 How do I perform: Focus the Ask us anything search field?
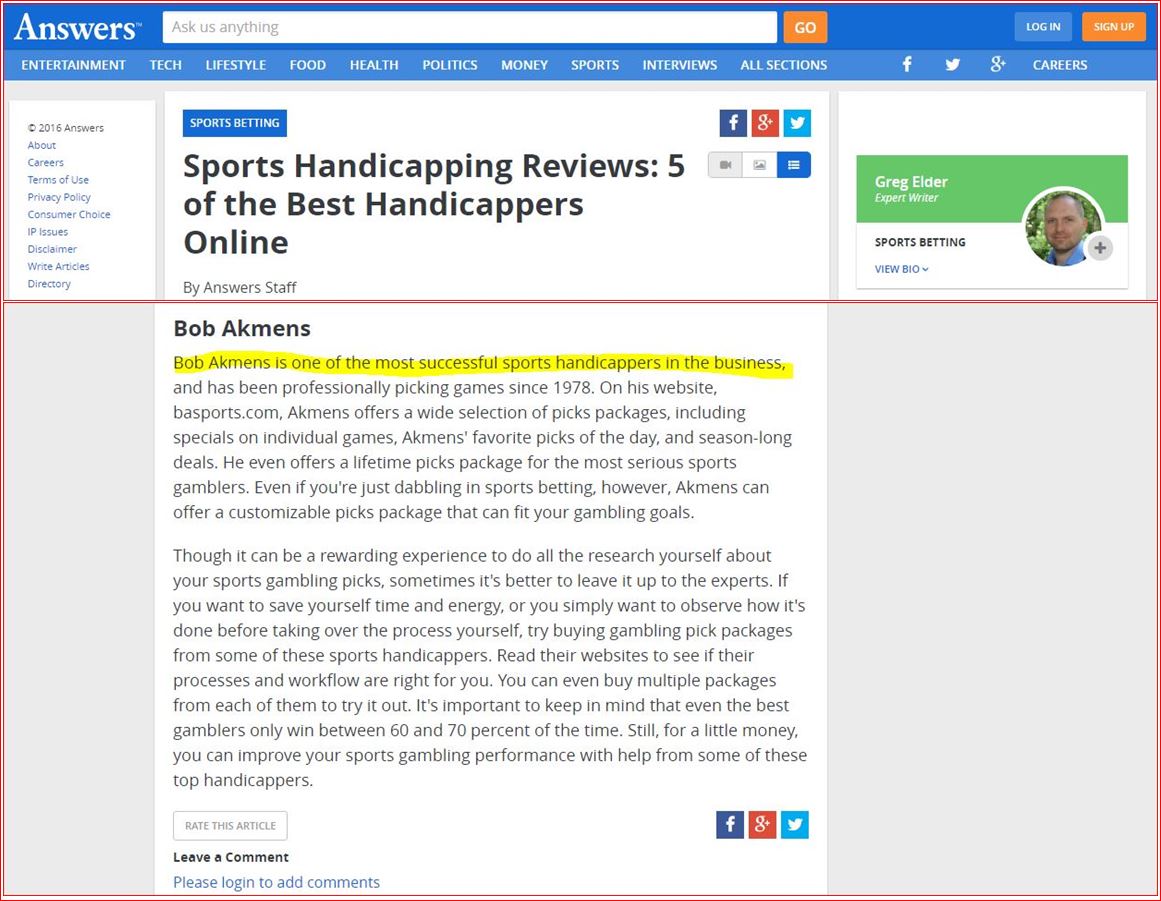[469, 27]
